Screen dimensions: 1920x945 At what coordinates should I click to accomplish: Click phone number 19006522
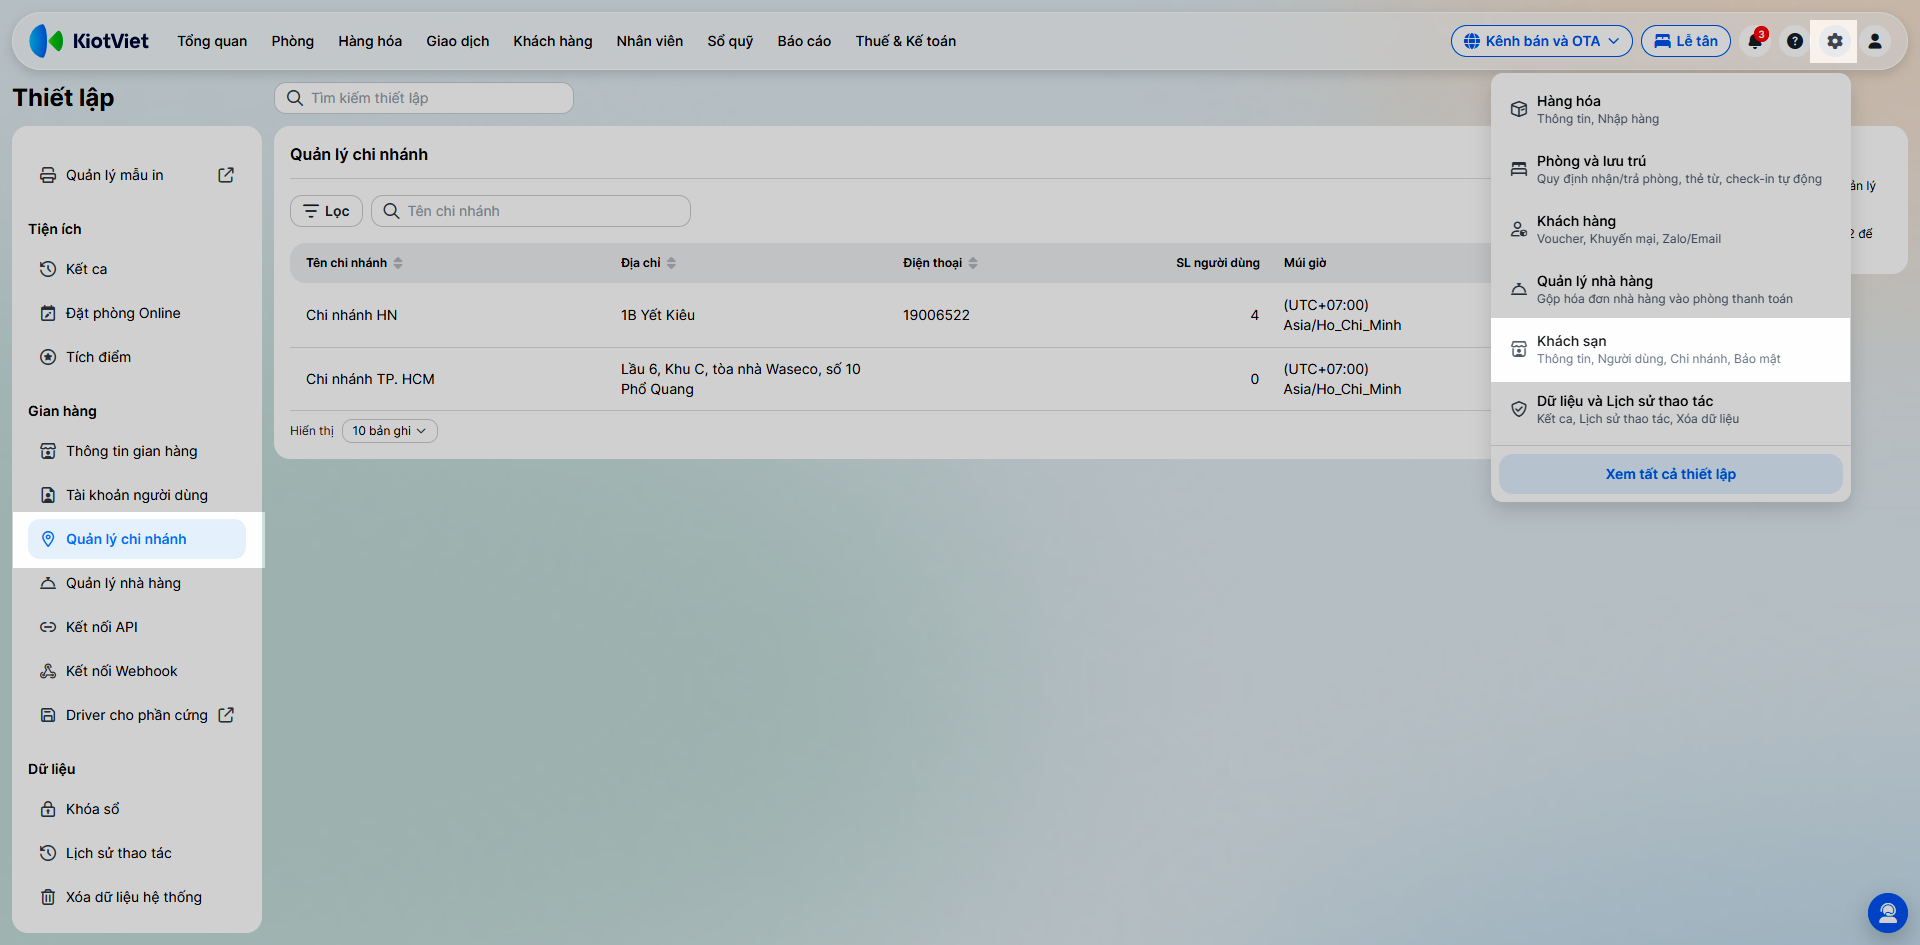(x=936, y=315)
